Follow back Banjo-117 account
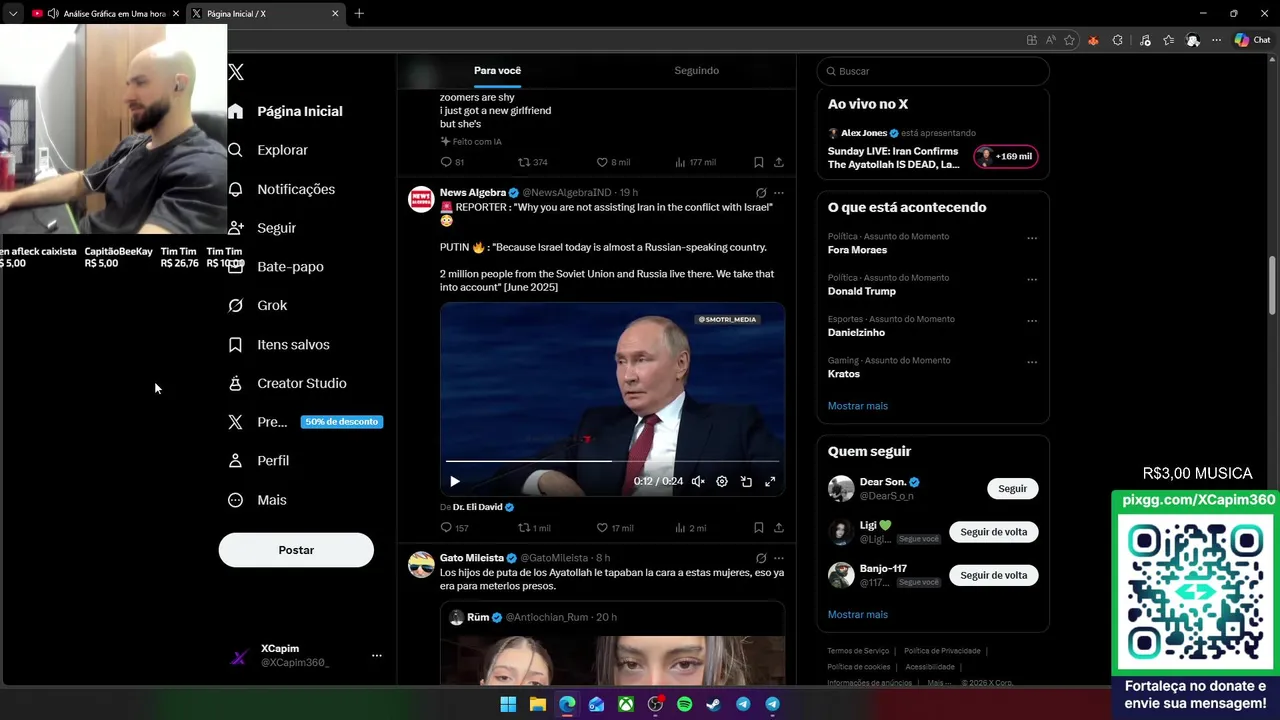1280x720 pixels. coord(993,575)
